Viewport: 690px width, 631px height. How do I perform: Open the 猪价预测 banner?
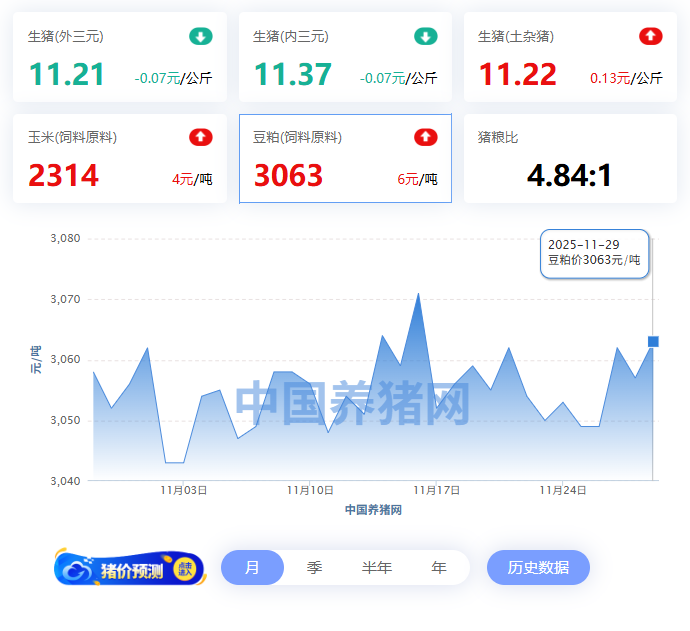pos(130,569)
